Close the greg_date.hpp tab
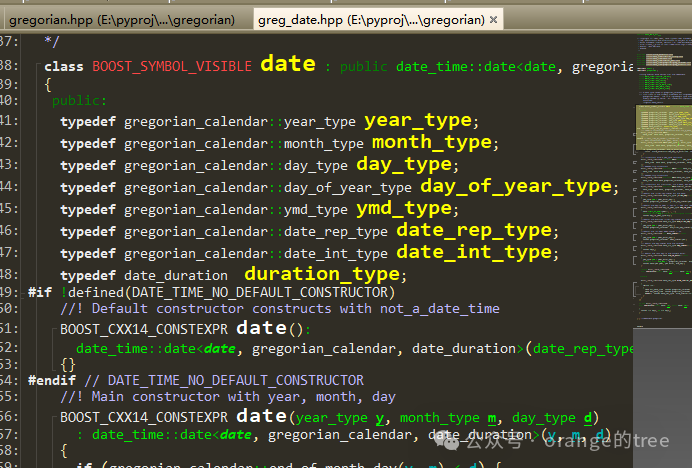The width and height of the screenshot is (692, 468). pos(493,20)
